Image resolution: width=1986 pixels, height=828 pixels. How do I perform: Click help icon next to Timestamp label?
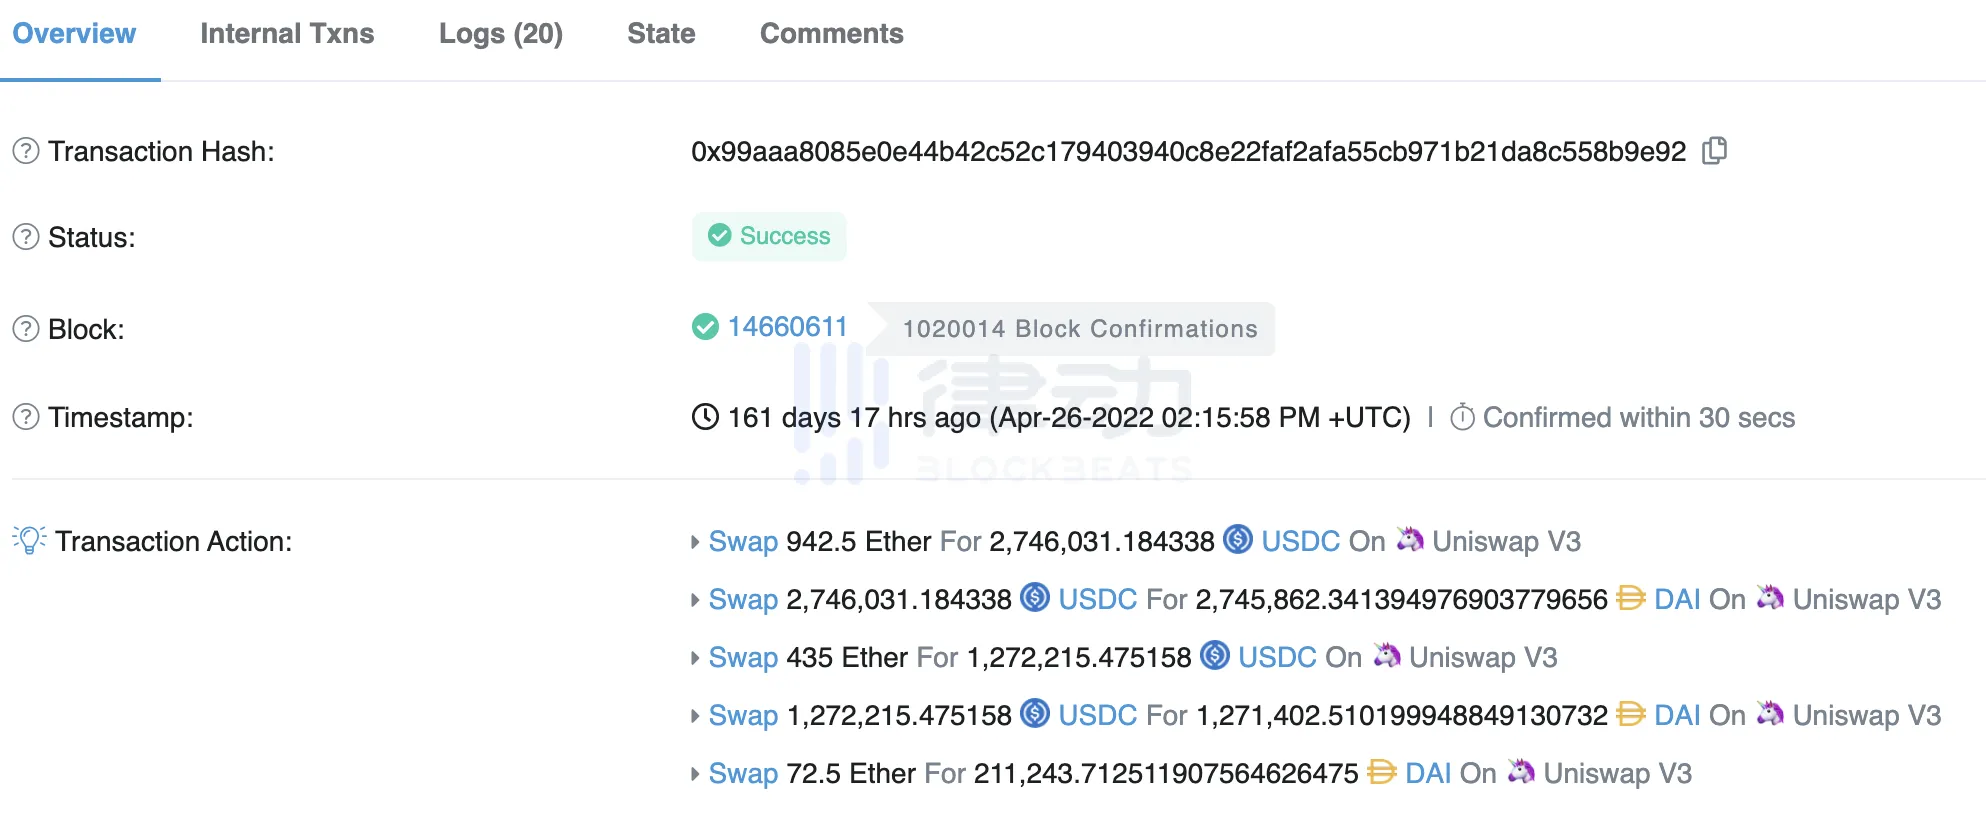(x=26, y=417)
